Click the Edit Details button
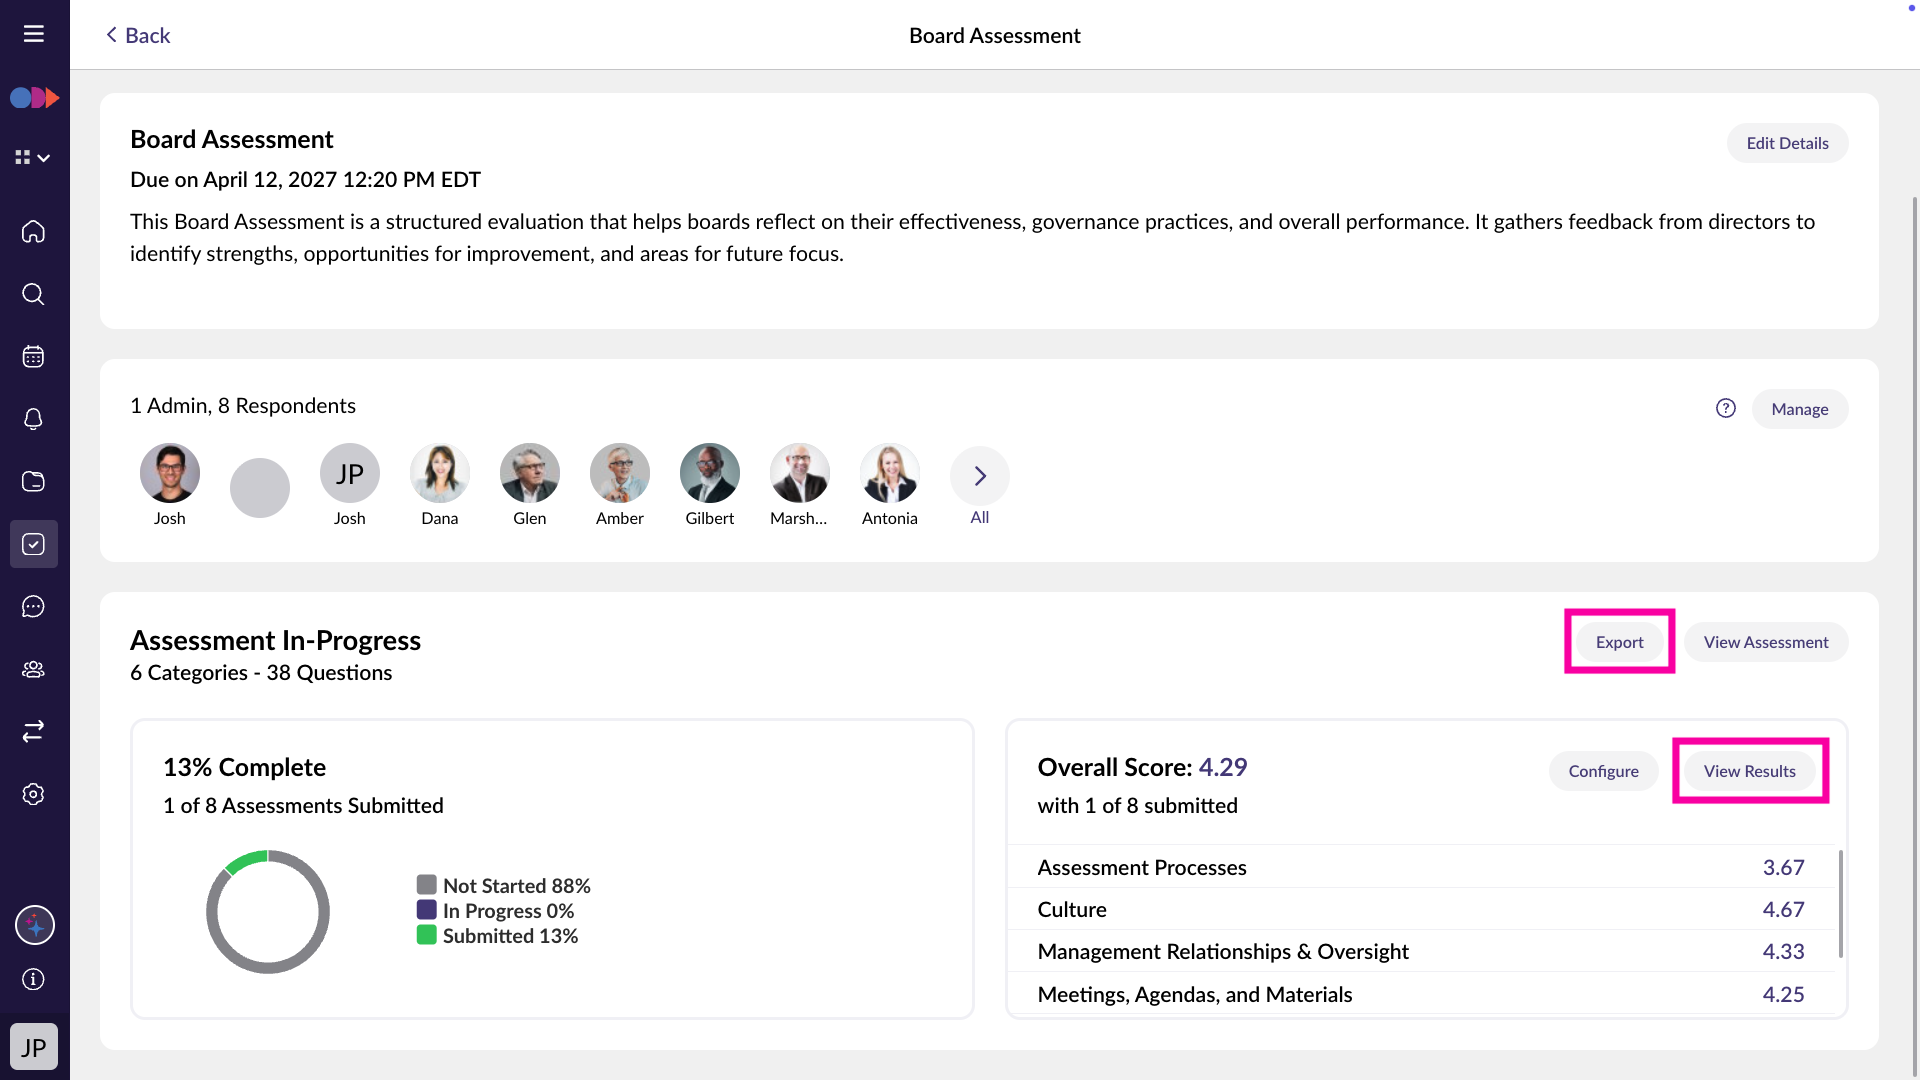The width and height of the screenshot is (1920, 1080). pyautogui.click(x=1787, y=143)
